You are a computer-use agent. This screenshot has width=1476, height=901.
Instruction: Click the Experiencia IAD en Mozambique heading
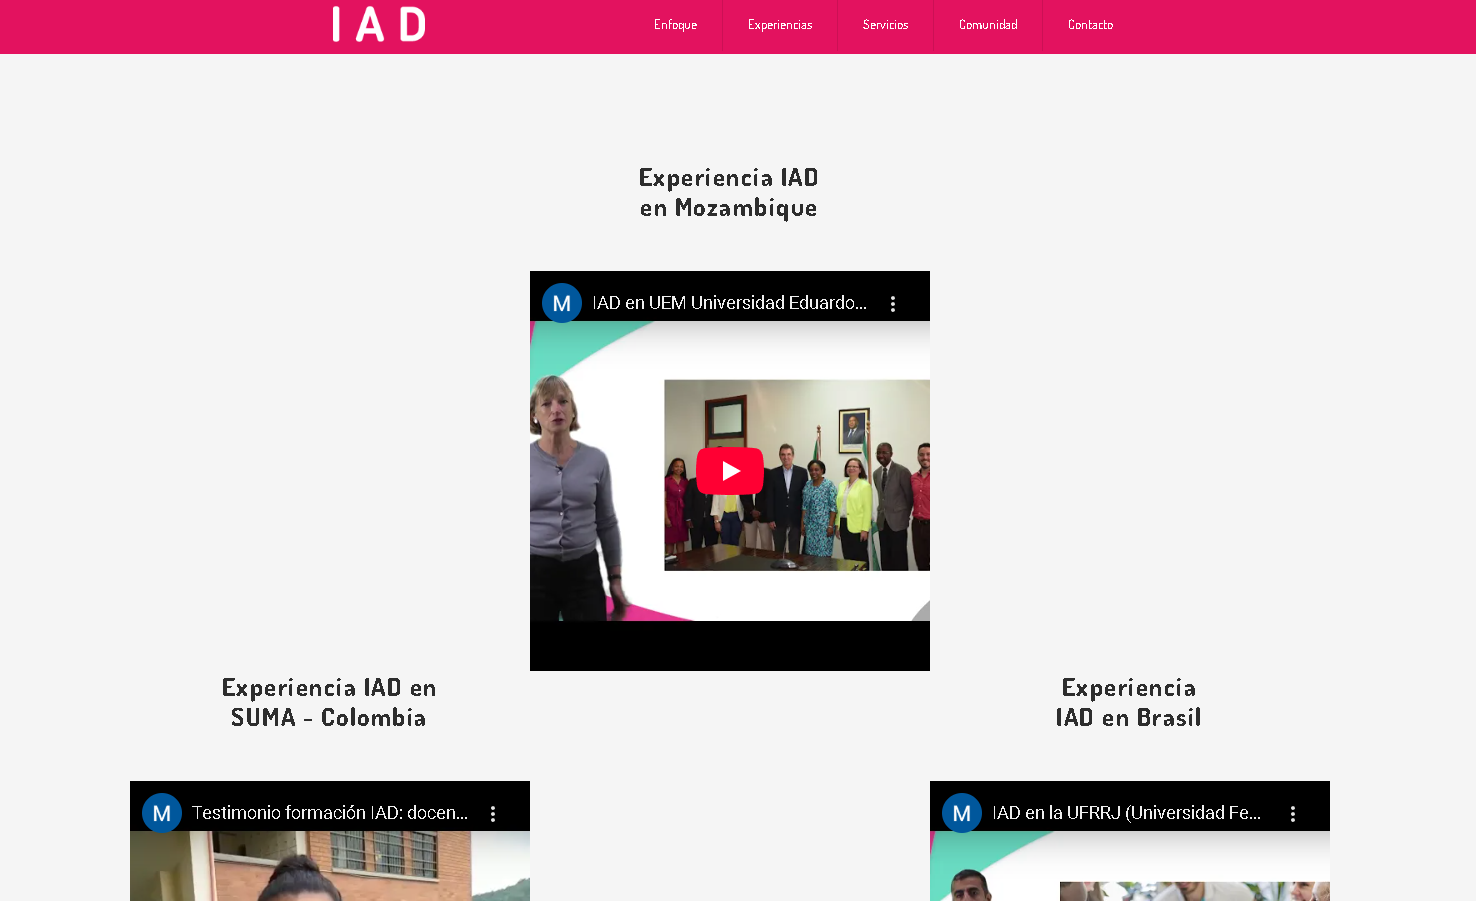coord(729,193)
